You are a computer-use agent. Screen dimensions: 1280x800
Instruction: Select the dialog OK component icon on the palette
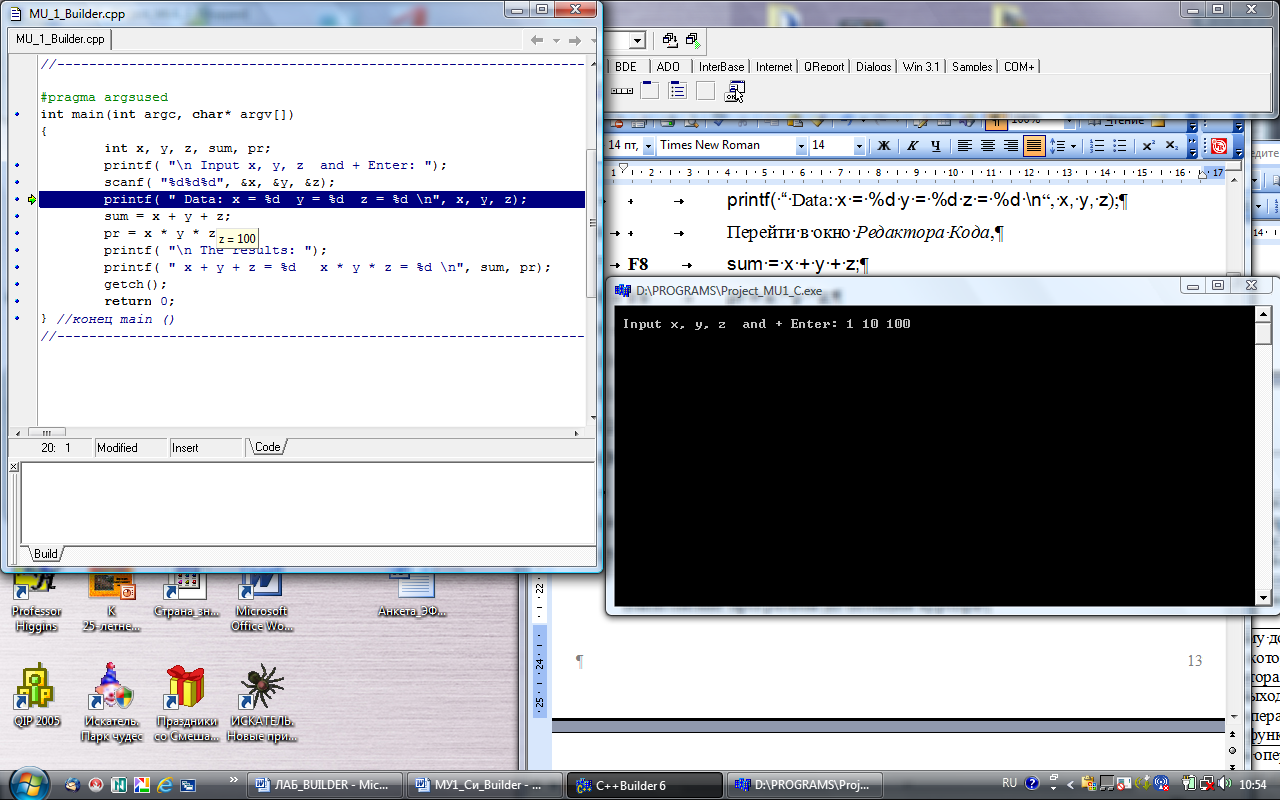coord(735,91)
